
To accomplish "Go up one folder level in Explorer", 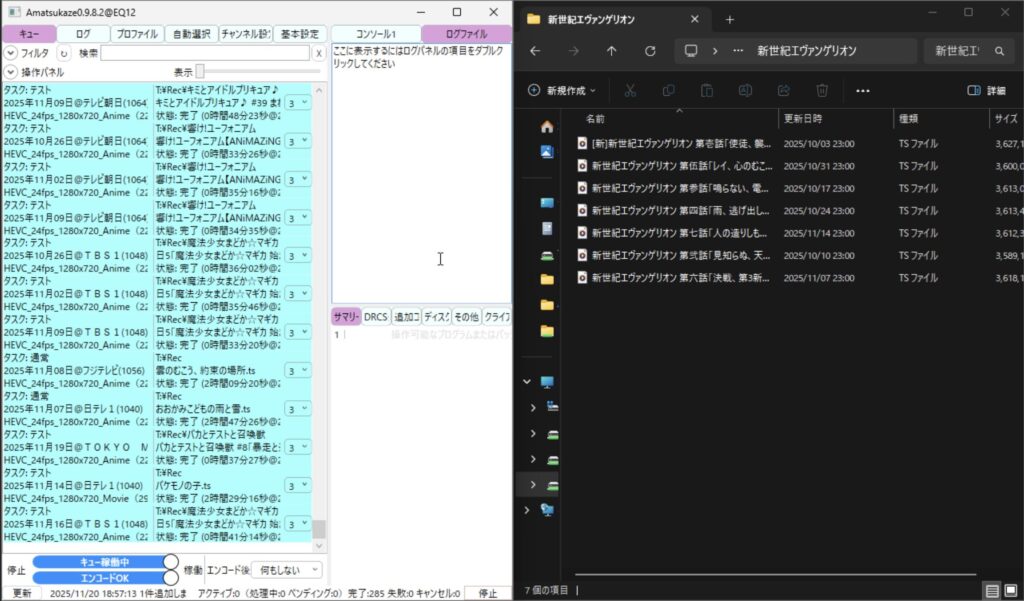I will 612,51.
